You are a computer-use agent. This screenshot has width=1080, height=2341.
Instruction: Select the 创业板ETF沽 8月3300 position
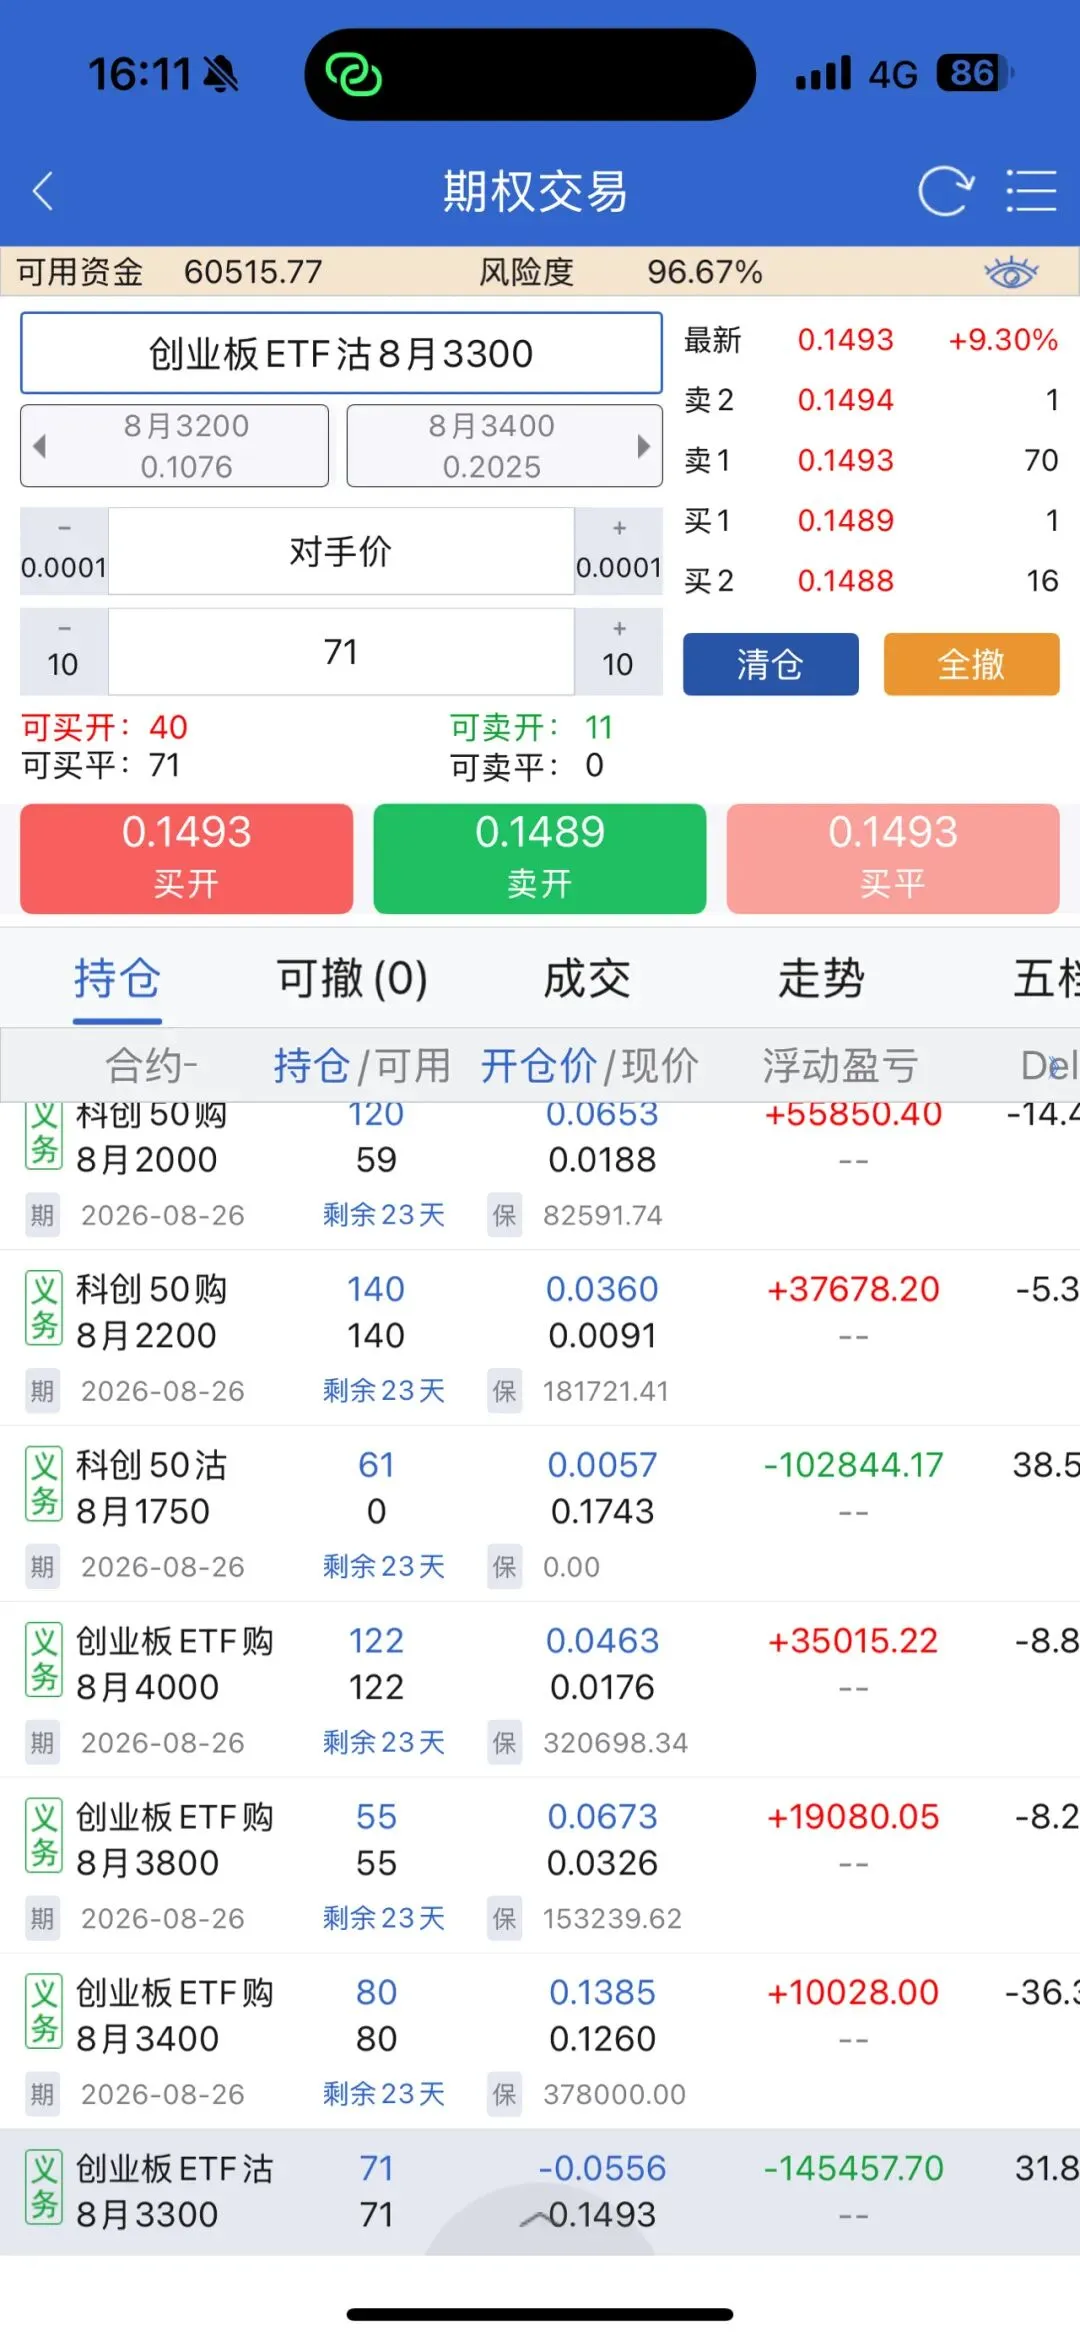pyautogui.click(x=540, y=2192)
